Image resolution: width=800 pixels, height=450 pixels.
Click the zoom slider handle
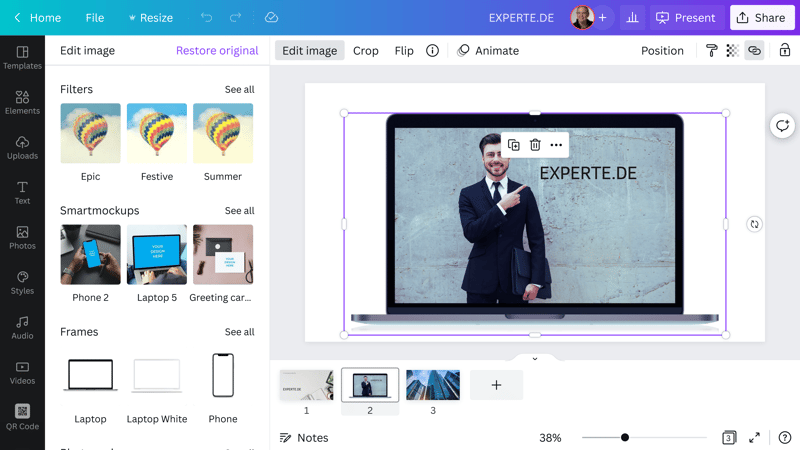624,437
